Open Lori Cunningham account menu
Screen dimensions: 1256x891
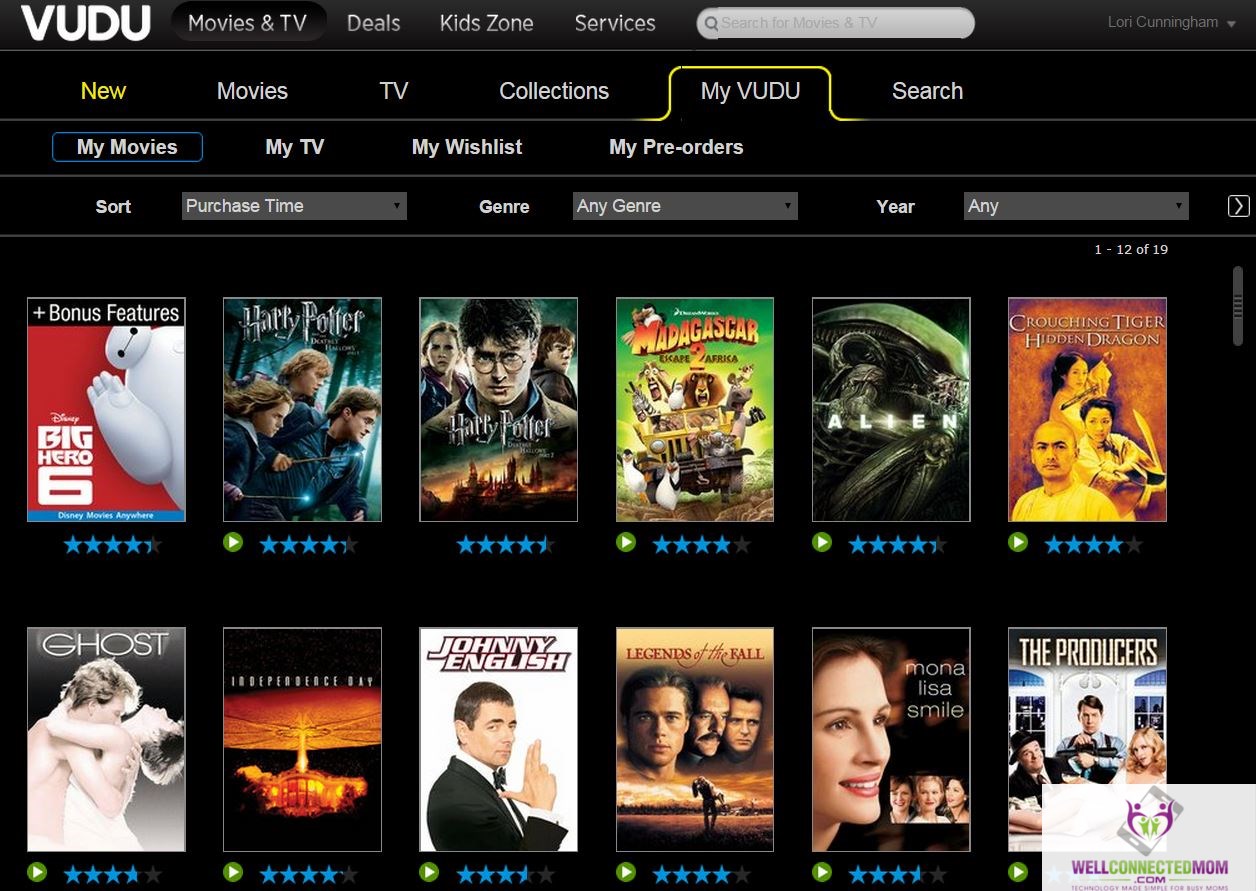pos(1172,22)
